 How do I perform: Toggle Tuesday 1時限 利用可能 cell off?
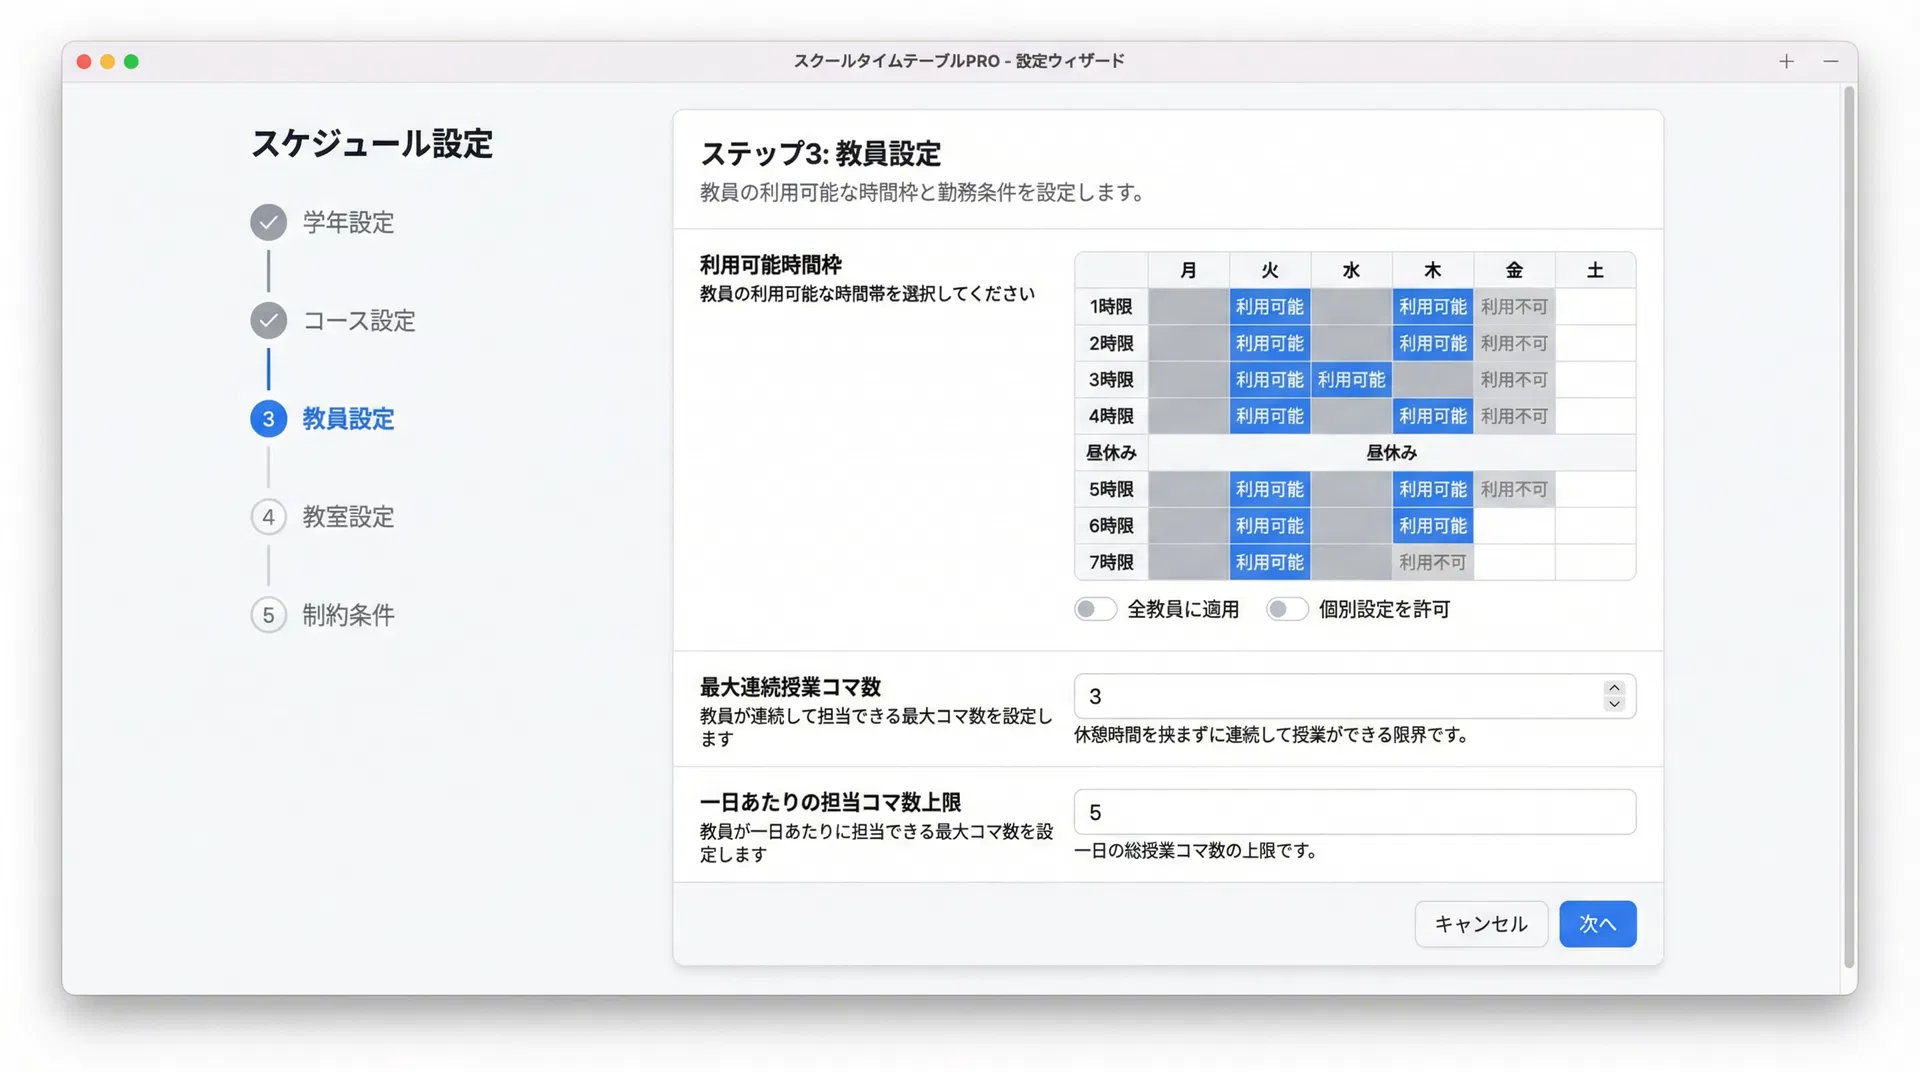[1269, 306]
